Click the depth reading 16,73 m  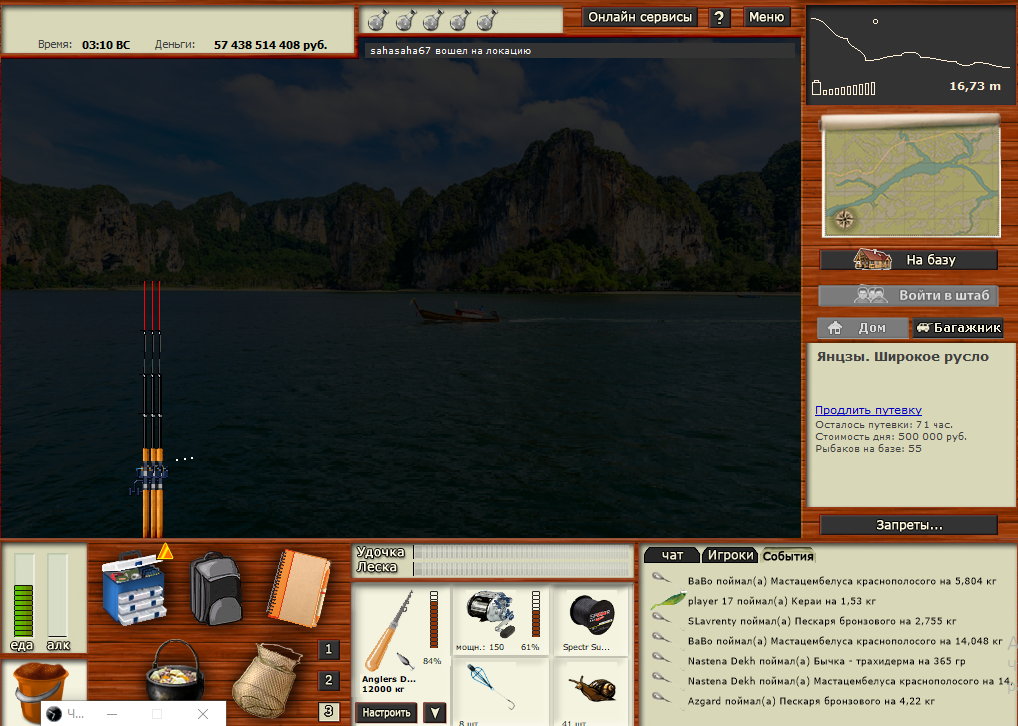click(x=975, y=86)
